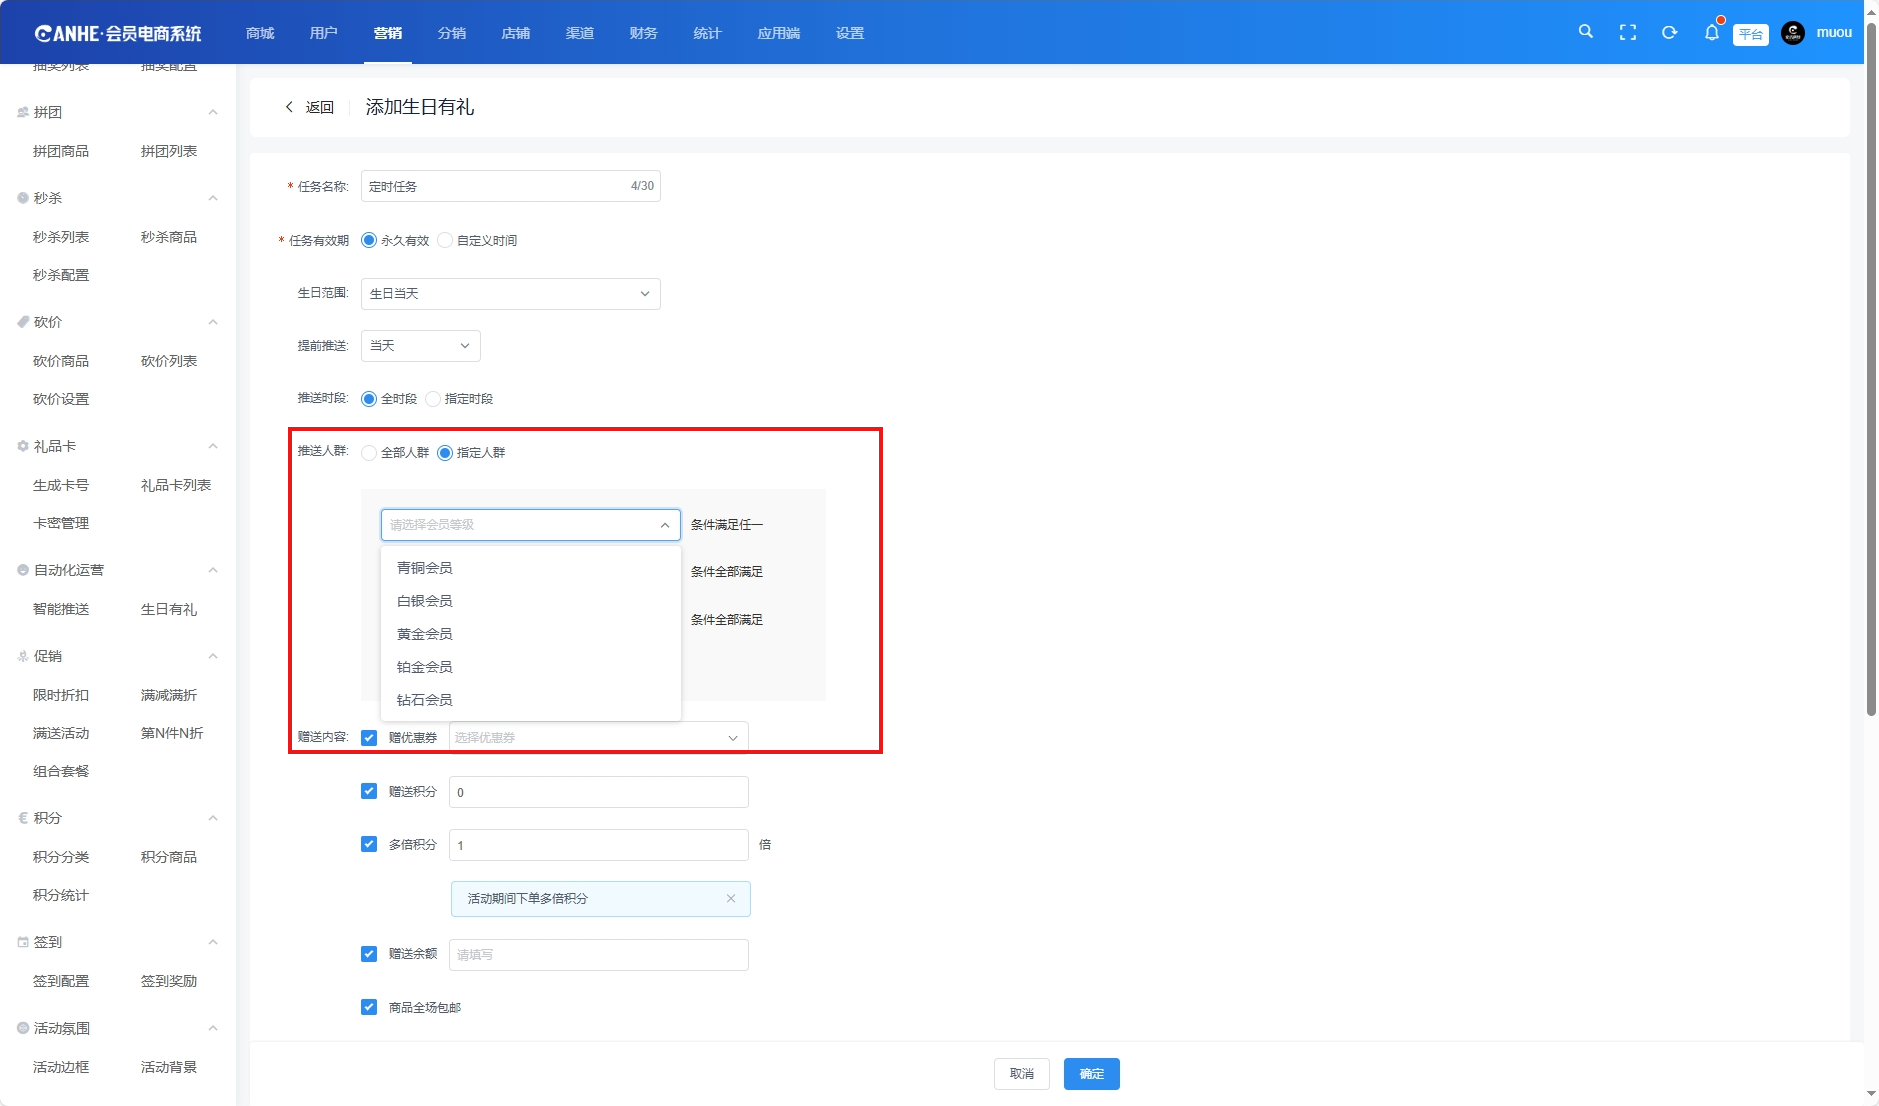1879x1106 pixels.
Task: Click the CANHE logo
Action: coord(118,33)
